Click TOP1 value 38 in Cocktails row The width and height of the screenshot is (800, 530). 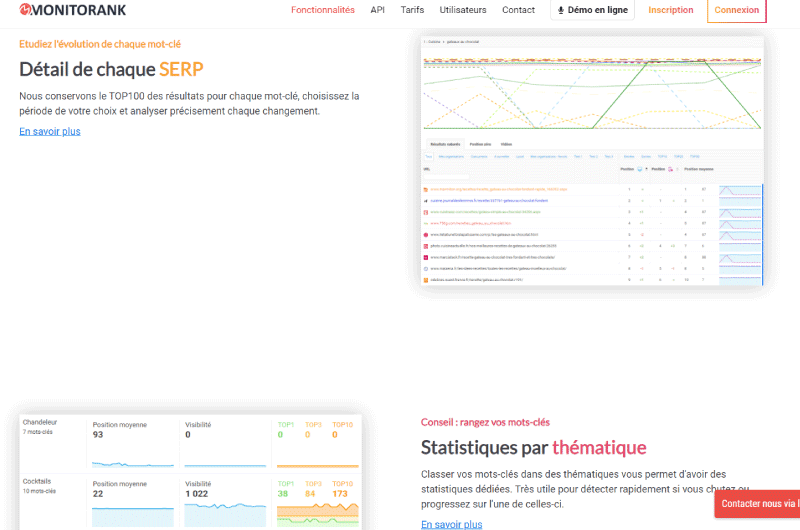[283, 493]
